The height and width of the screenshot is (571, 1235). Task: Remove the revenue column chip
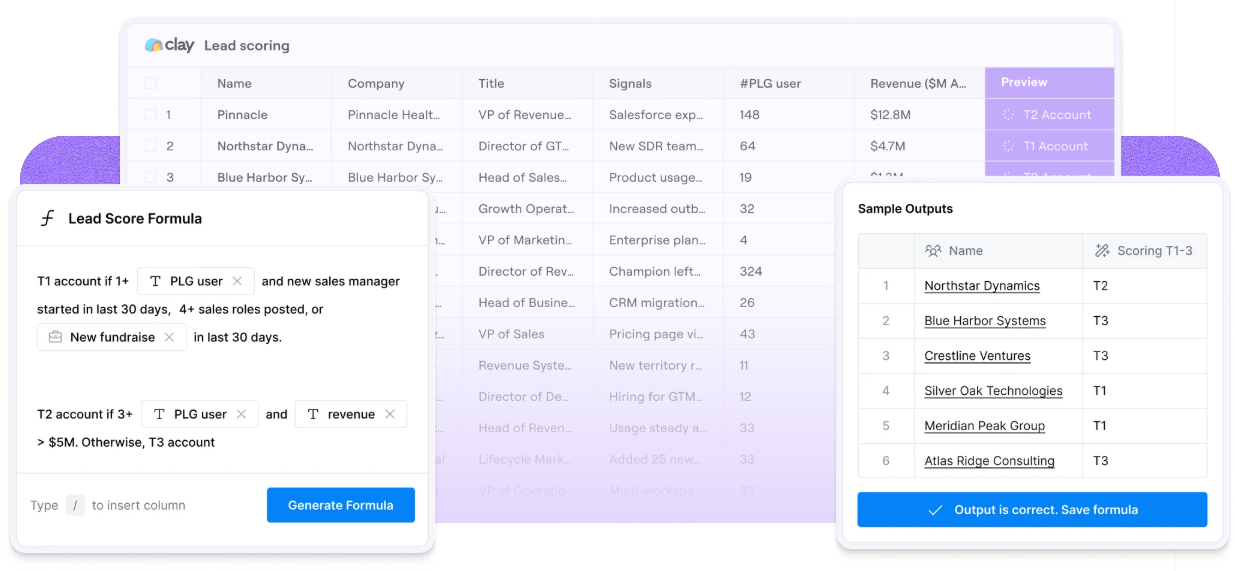390,414
